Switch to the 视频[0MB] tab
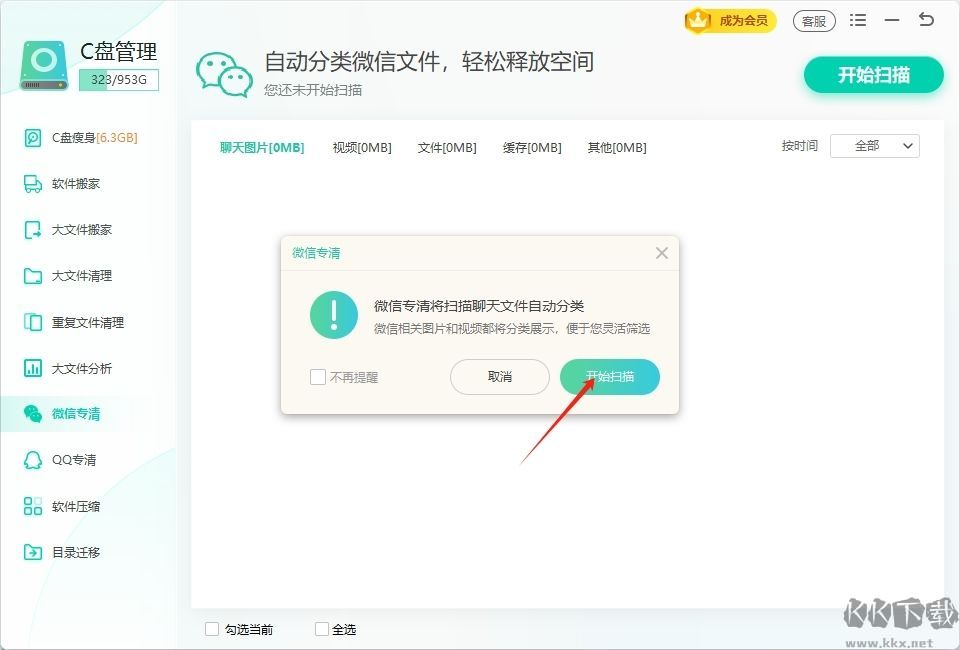 pos(361,148)
